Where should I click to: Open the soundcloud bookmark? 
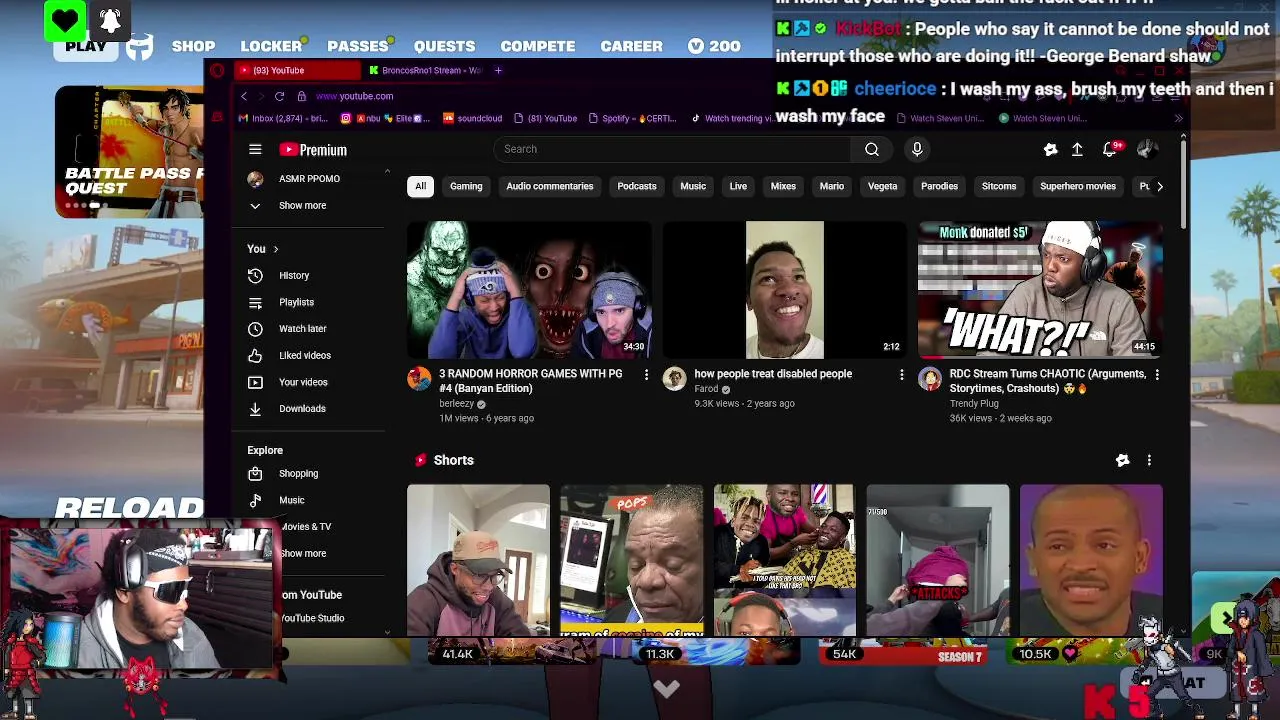pyautogui.click(x=472, y=118)
